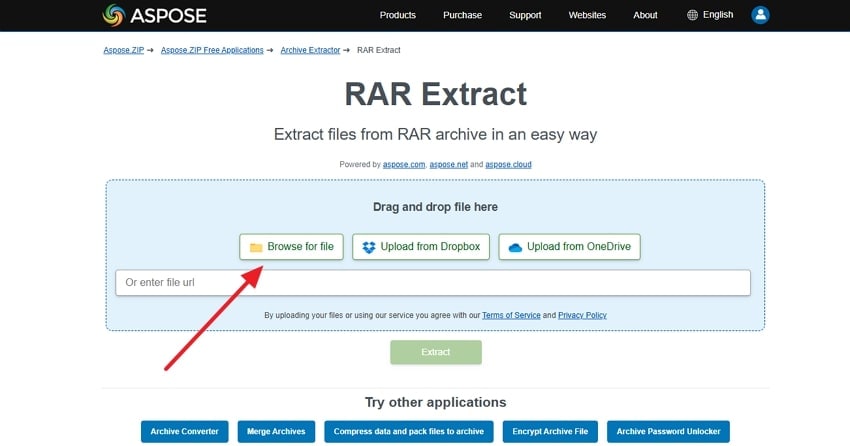850x446 pixels.
Task: Click the folder icon in Browse for file
Action: coord(256,247)
